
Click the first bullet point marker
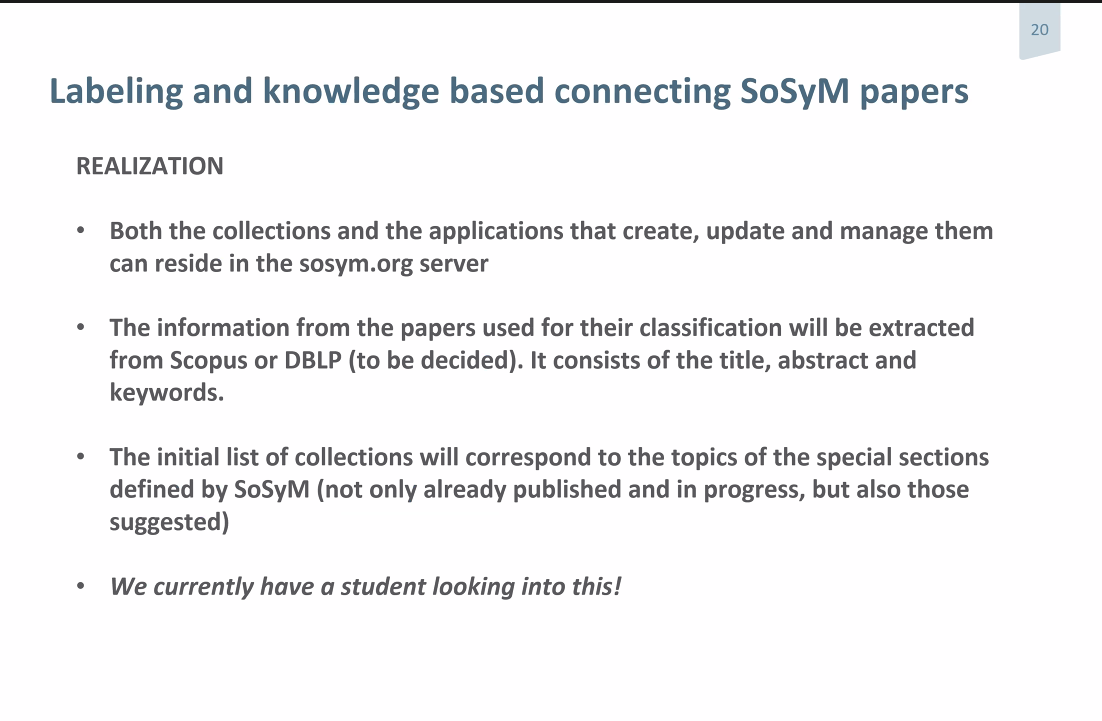pyautogui.click(x=81, y=230)
